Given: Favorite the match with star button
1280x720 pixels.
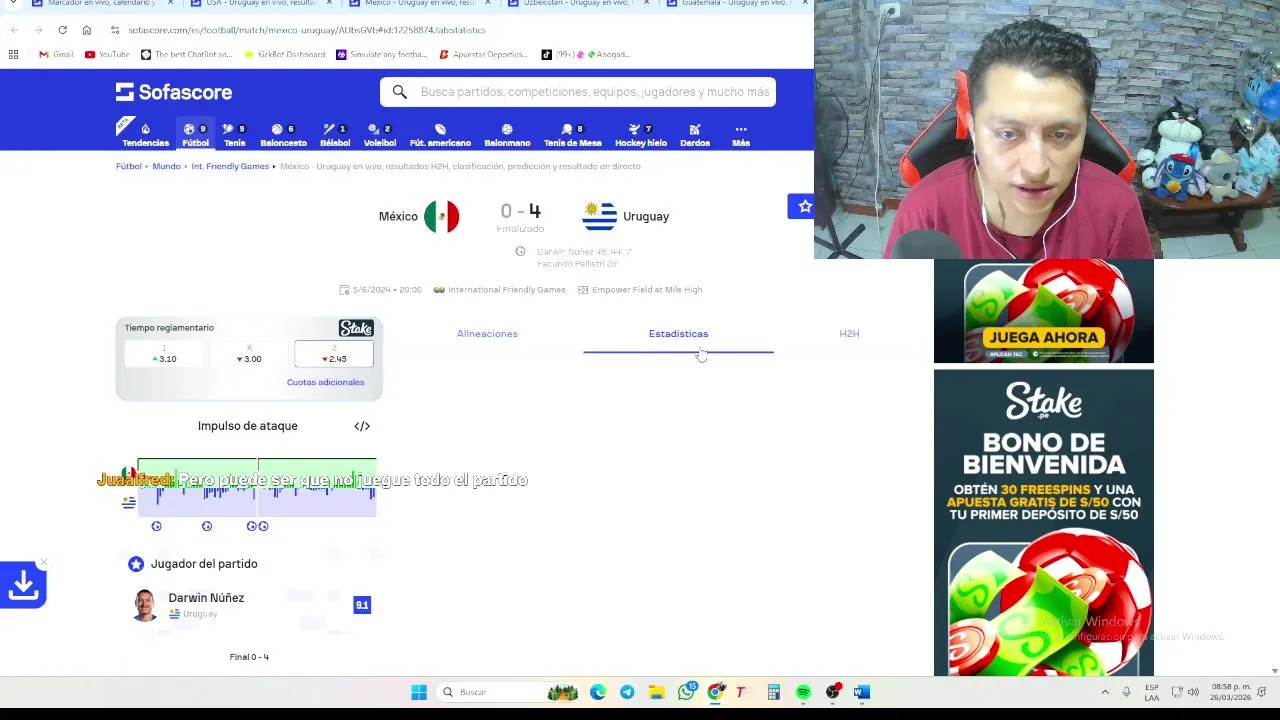Looking at the screenshot, I should pyautogui.click(x=803, y=206).
